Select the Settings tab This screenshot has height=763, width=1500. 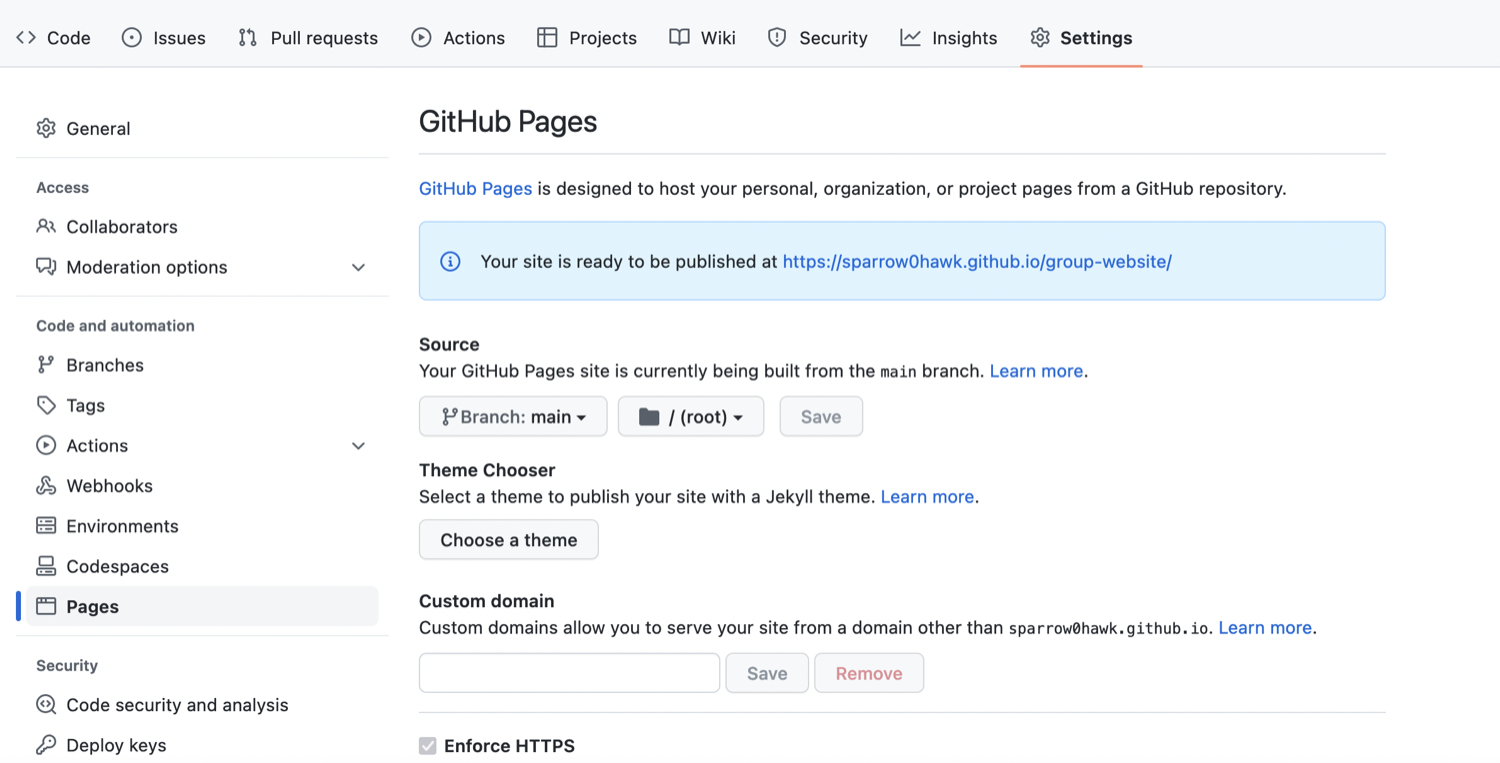point(1081,38)
